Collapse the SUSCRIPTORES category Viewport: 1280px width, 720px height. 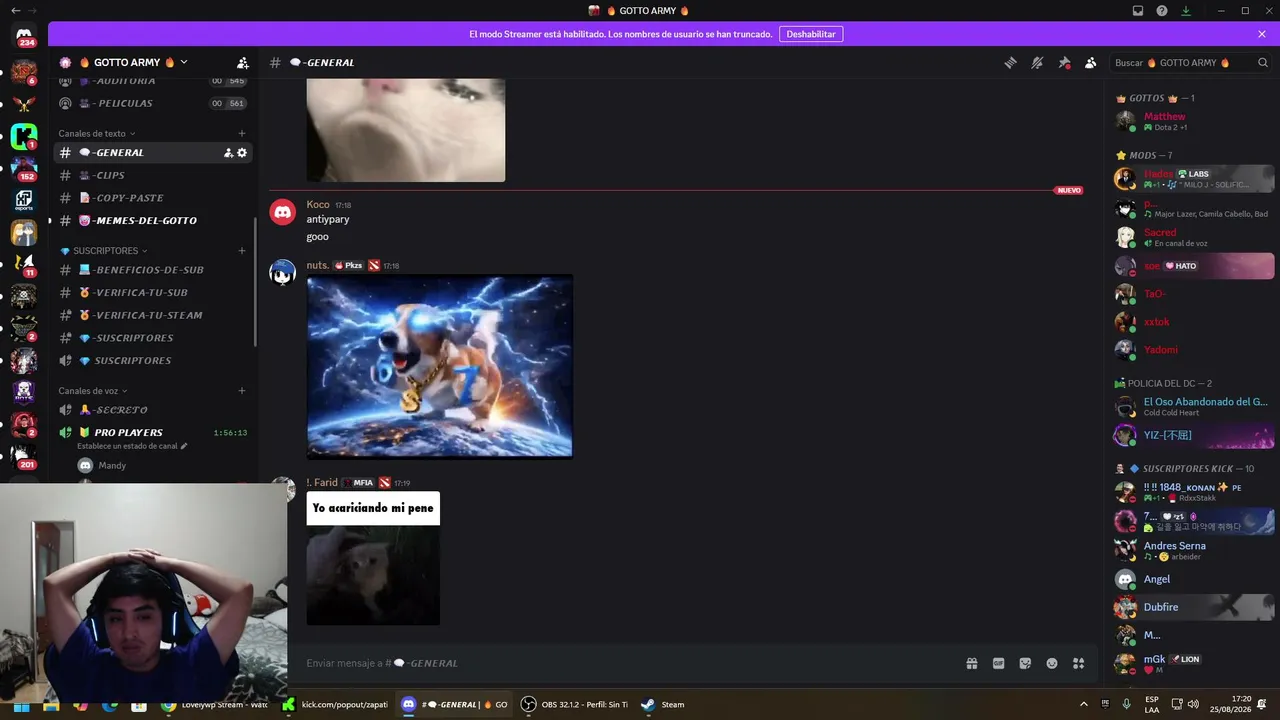(104, 251)
